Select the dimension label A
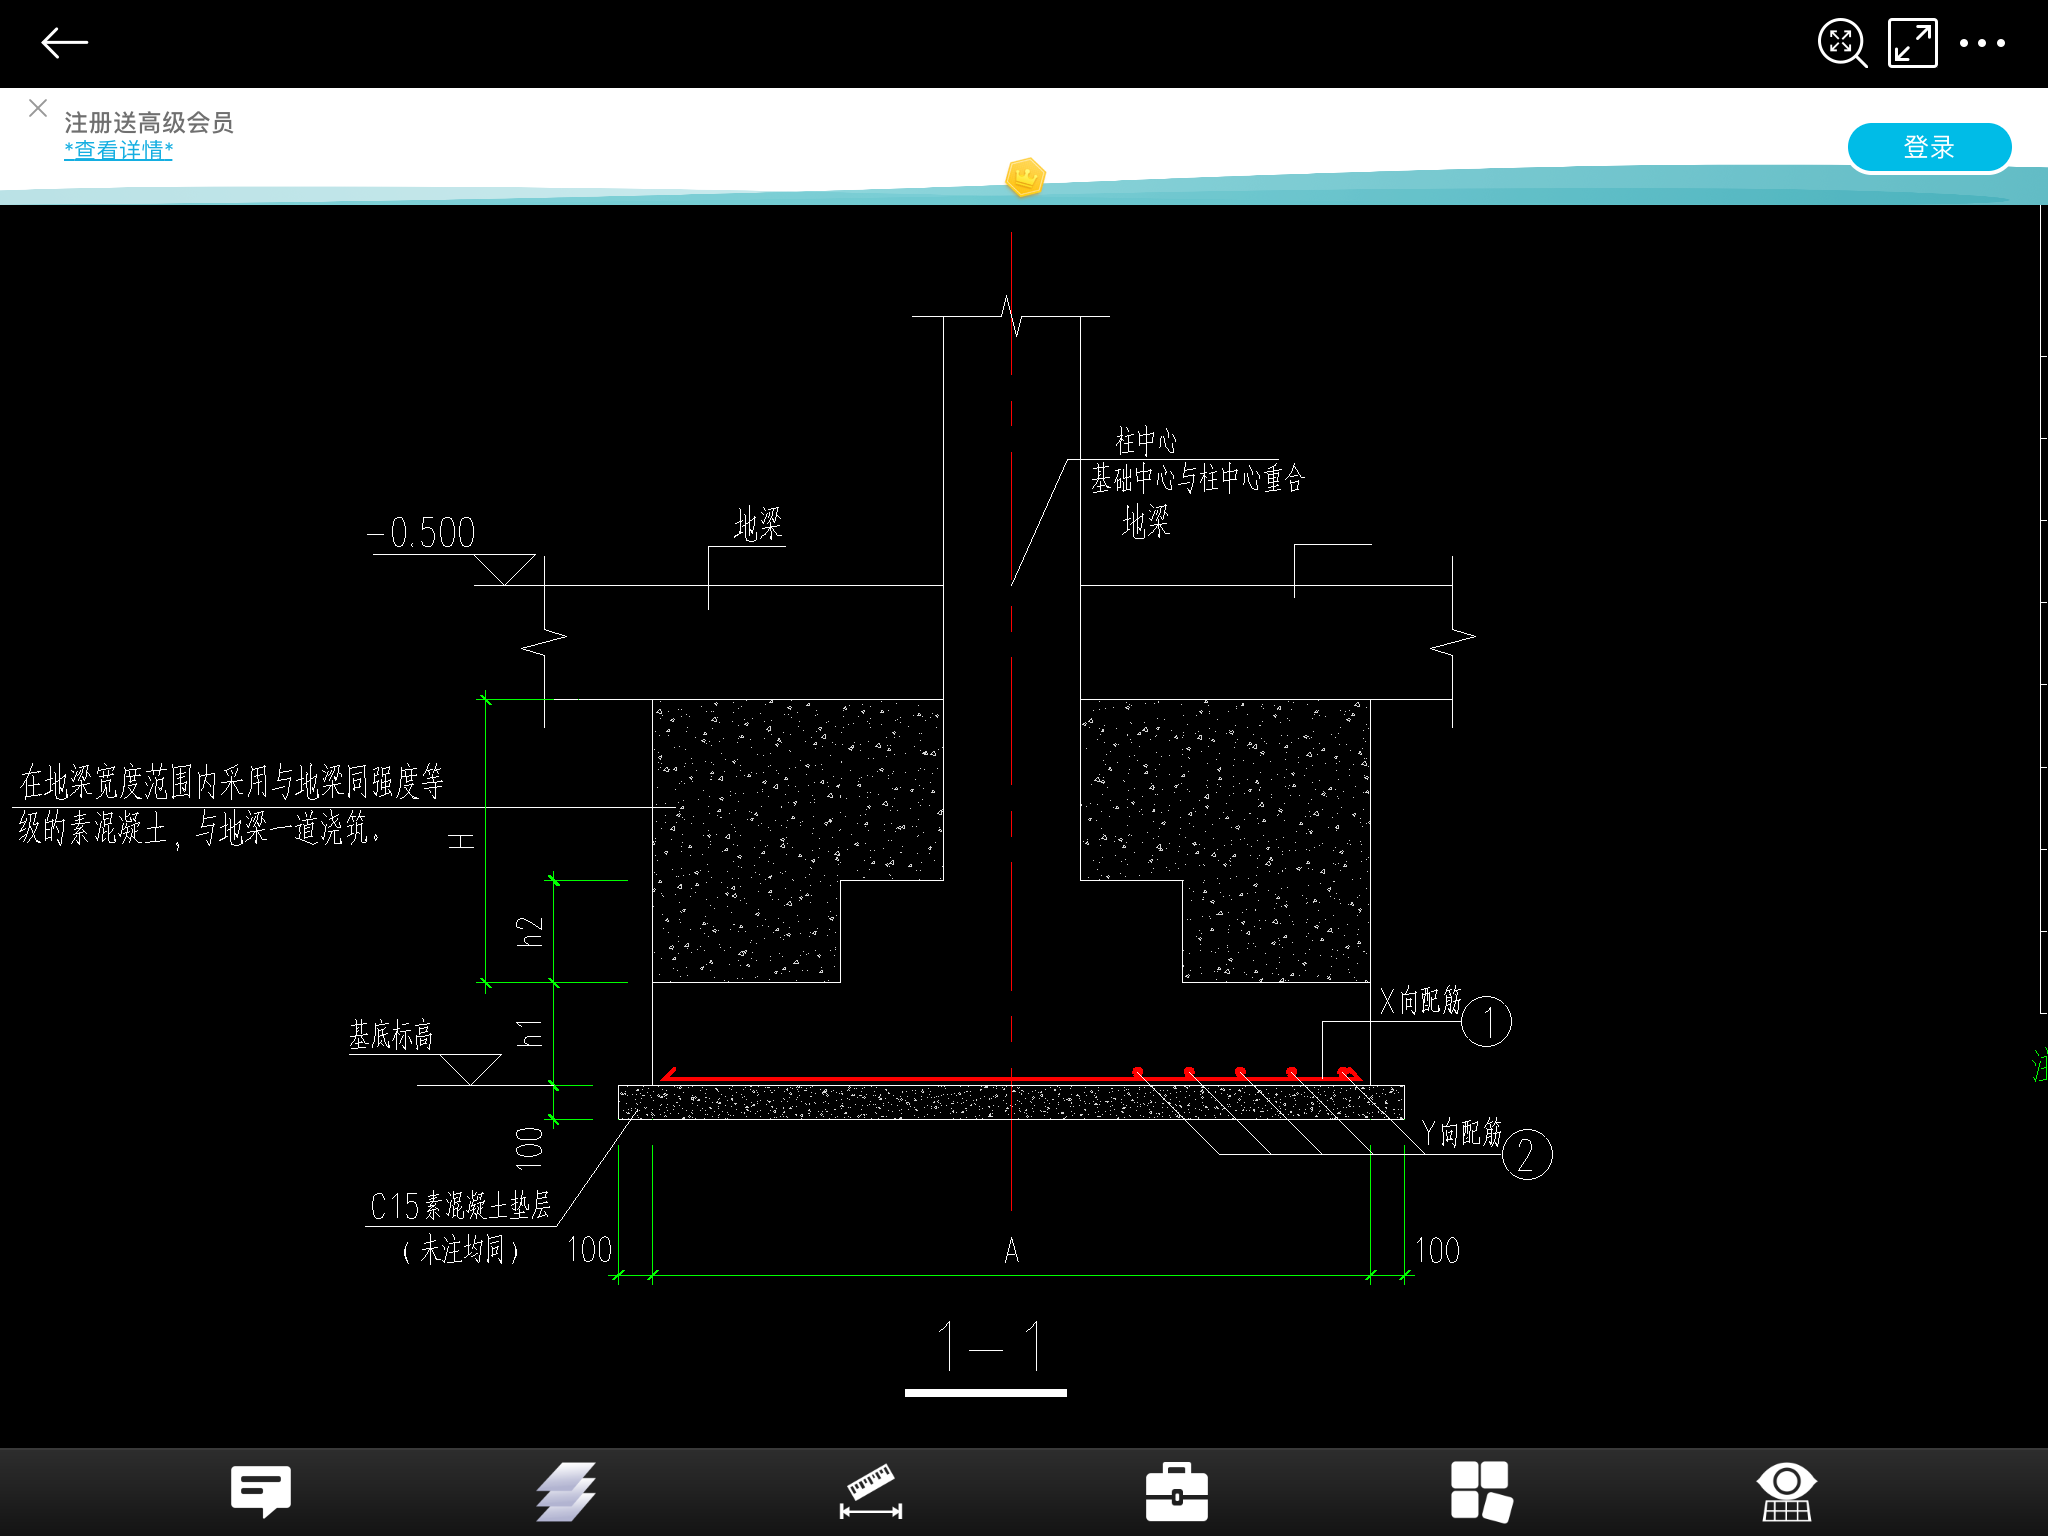 tap(1012, 1250)
